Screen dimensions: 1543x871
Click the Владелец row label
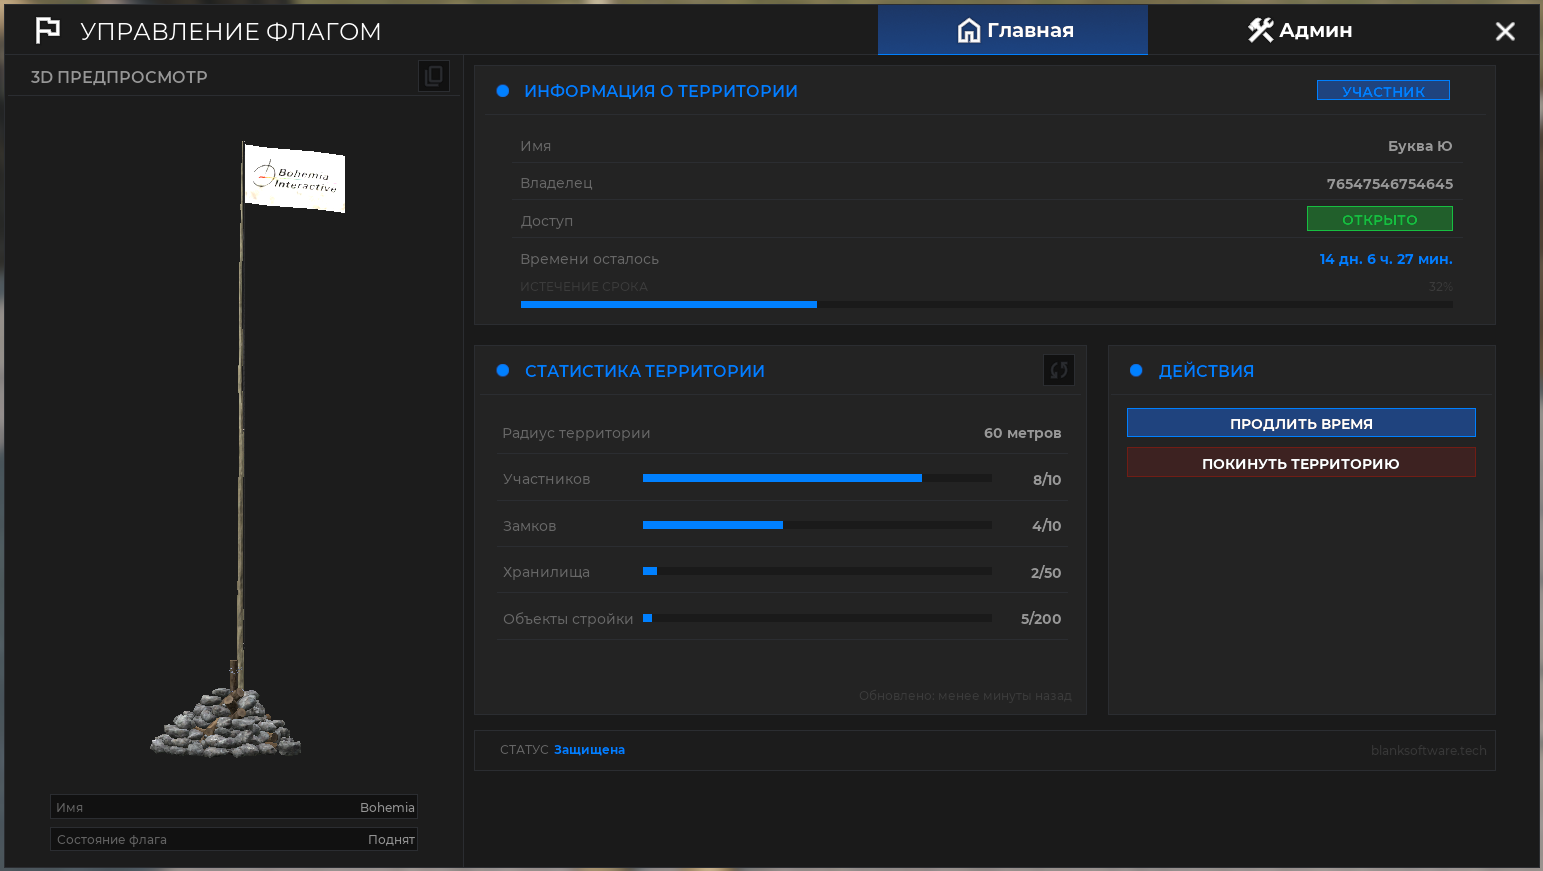pos(556,183)
